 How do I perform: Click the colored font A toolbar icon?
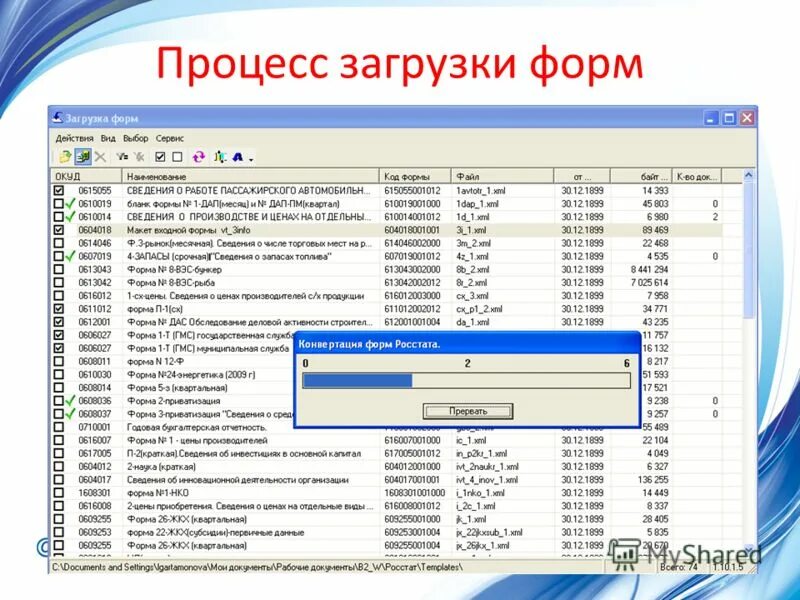[235, 158]
